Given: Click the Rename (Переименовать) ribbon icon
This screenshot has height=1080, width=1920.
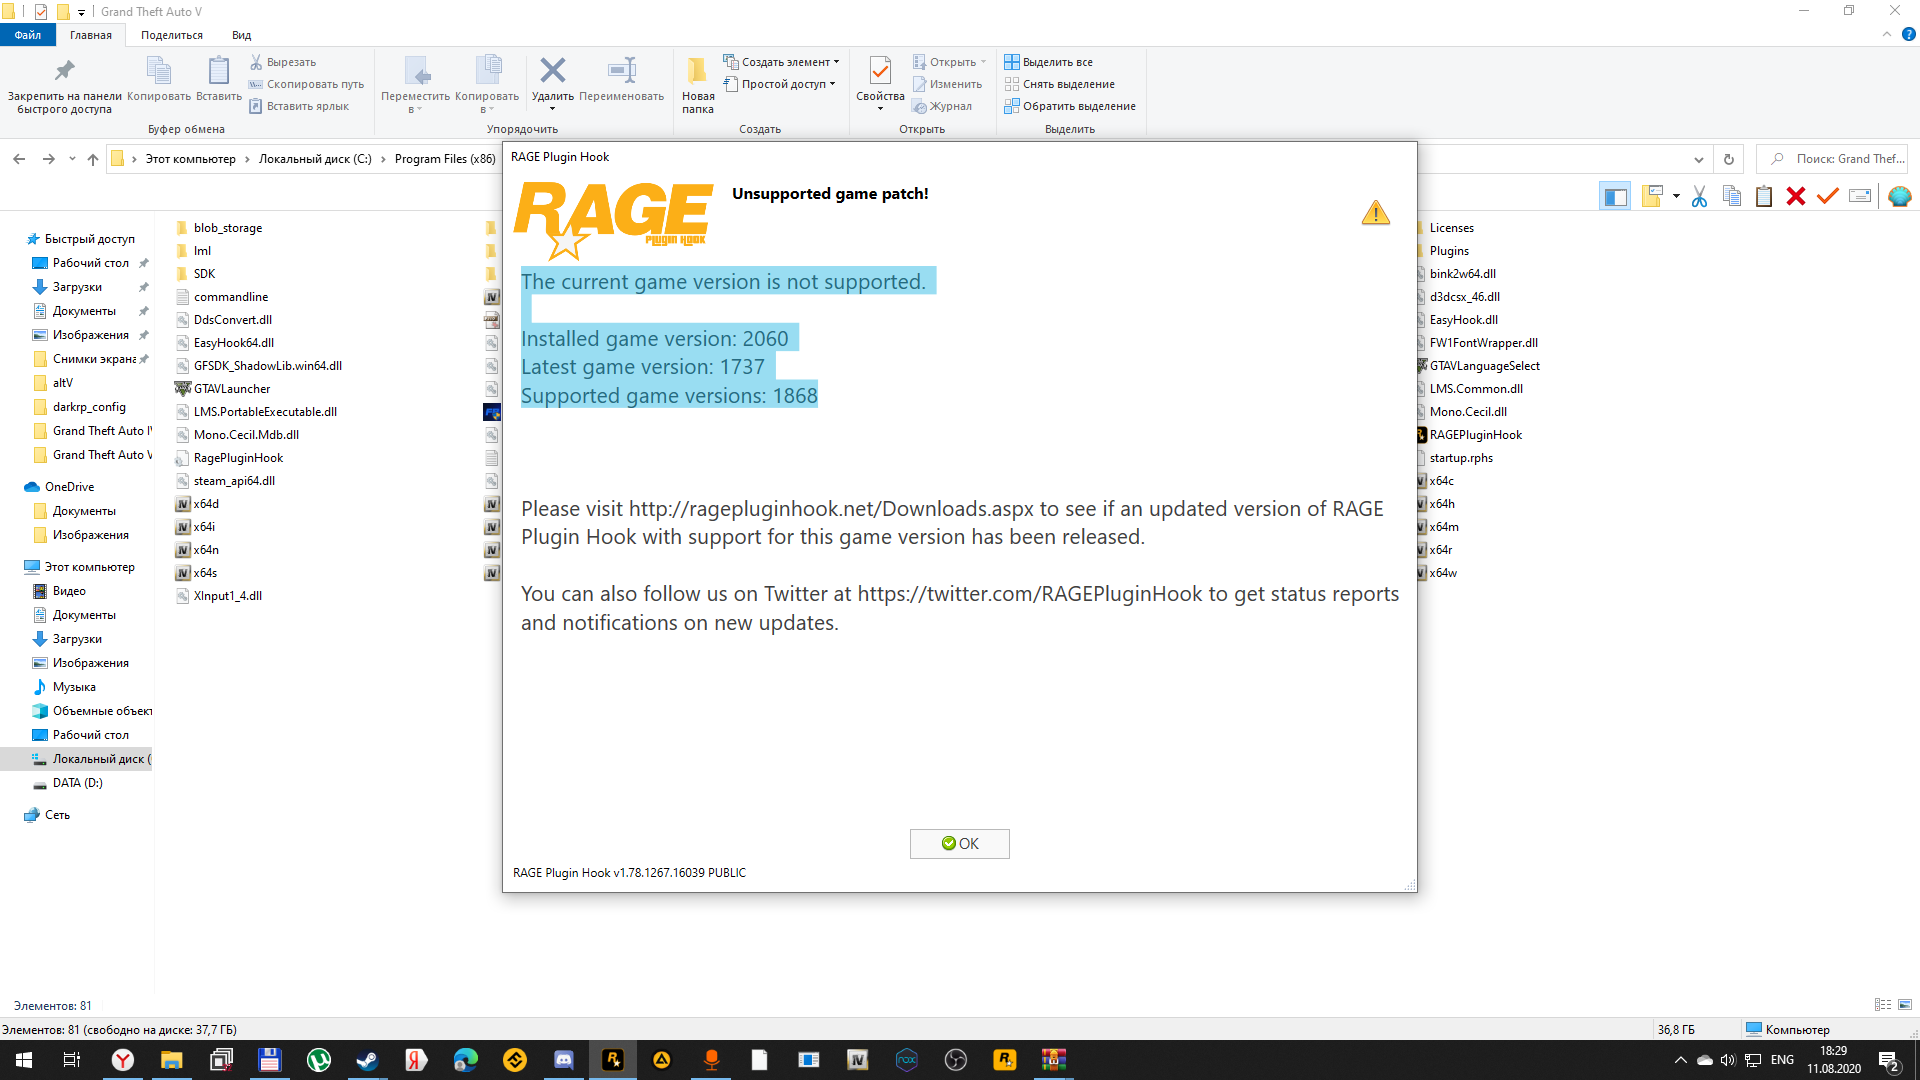Looking at the screenshot, I should [x=621, y=72].
